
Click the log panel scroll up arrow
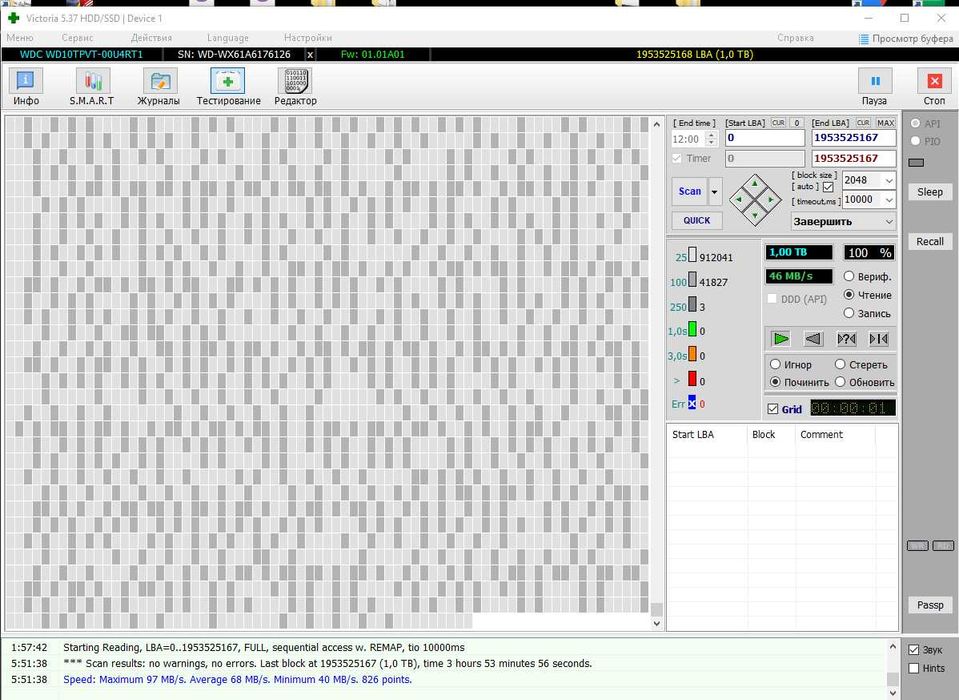(x=892, y=646)
